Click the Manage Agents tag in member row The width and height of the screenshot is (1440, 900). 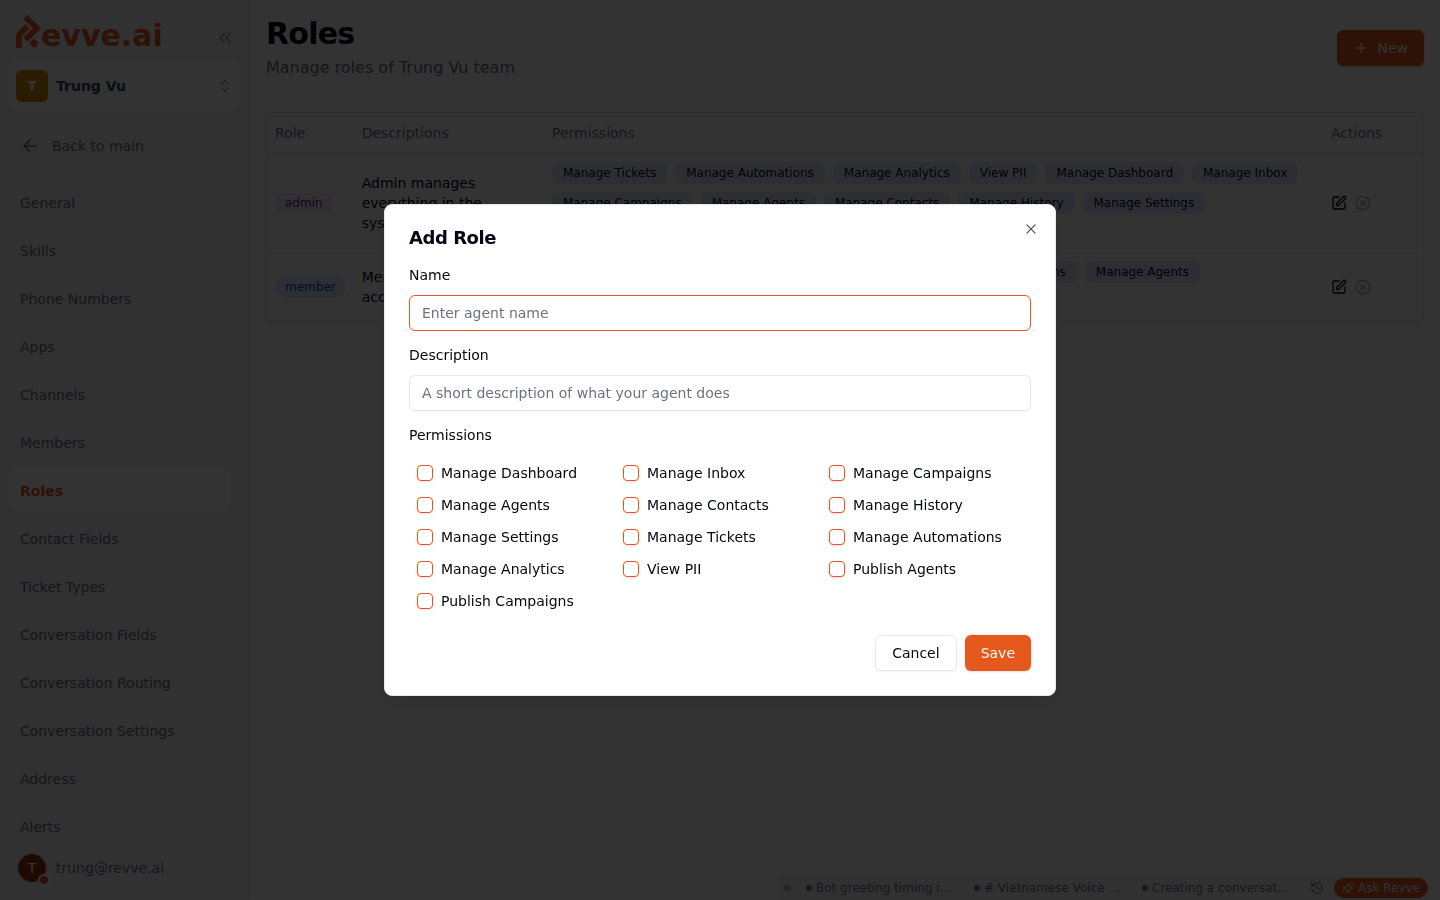click(1142, 272)
